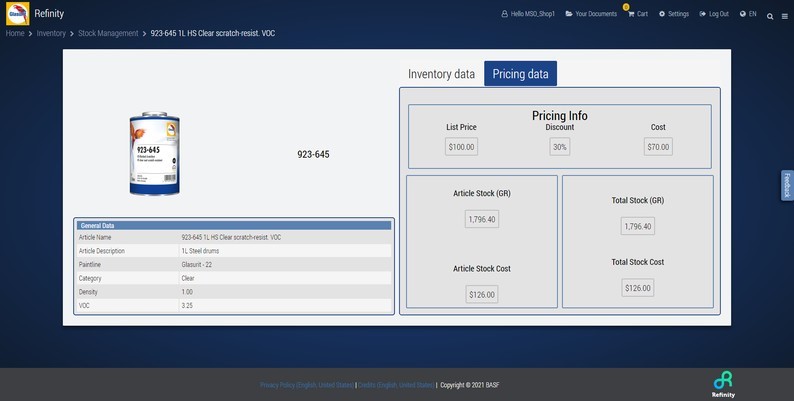Select the Article Name value text
The image size is (794, 401).
click(231, 237)
